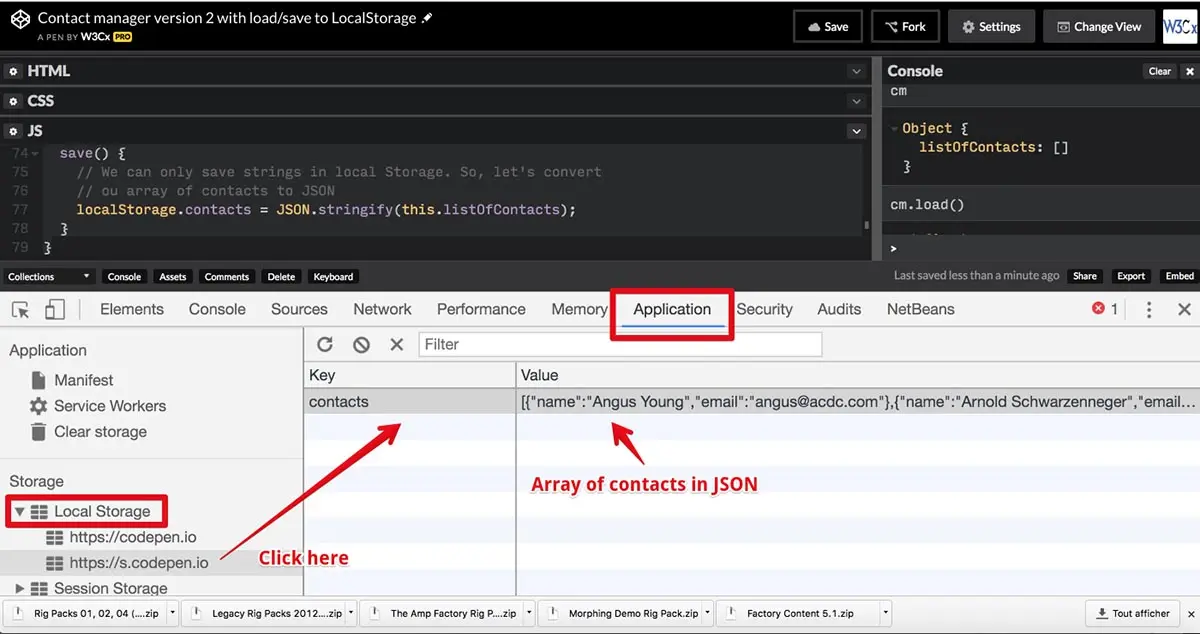This screenshot has height=634, width=1200.
Task: Switch to Performance tab
Action: click(x=481, y=310)
